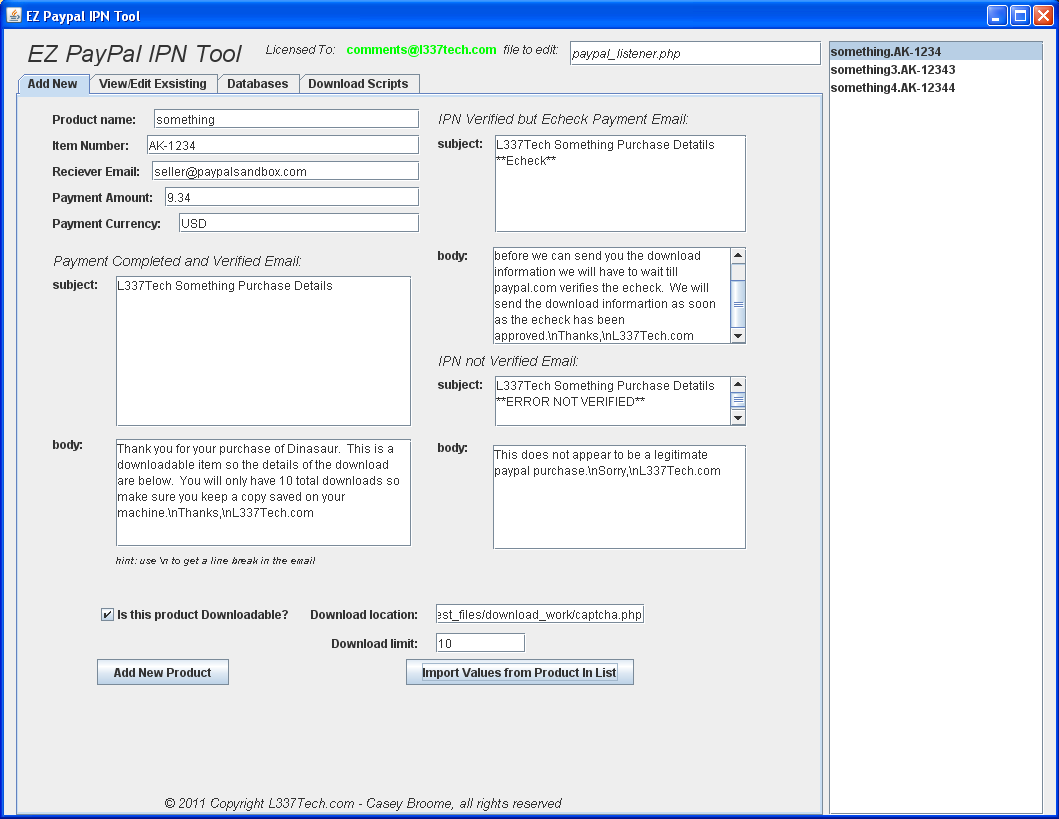Select something4.AK-12344 in the product list
The width and height of the screenshot is (1059, 819).
tap(935, 88)
